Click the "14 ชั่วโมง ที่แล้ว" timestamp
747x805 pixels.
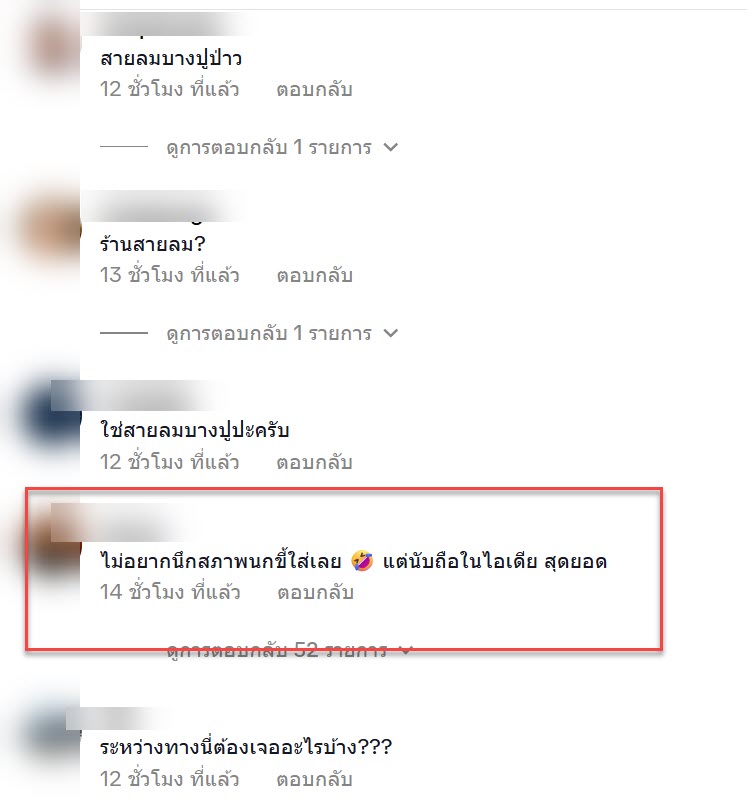(x=170, y=592)
